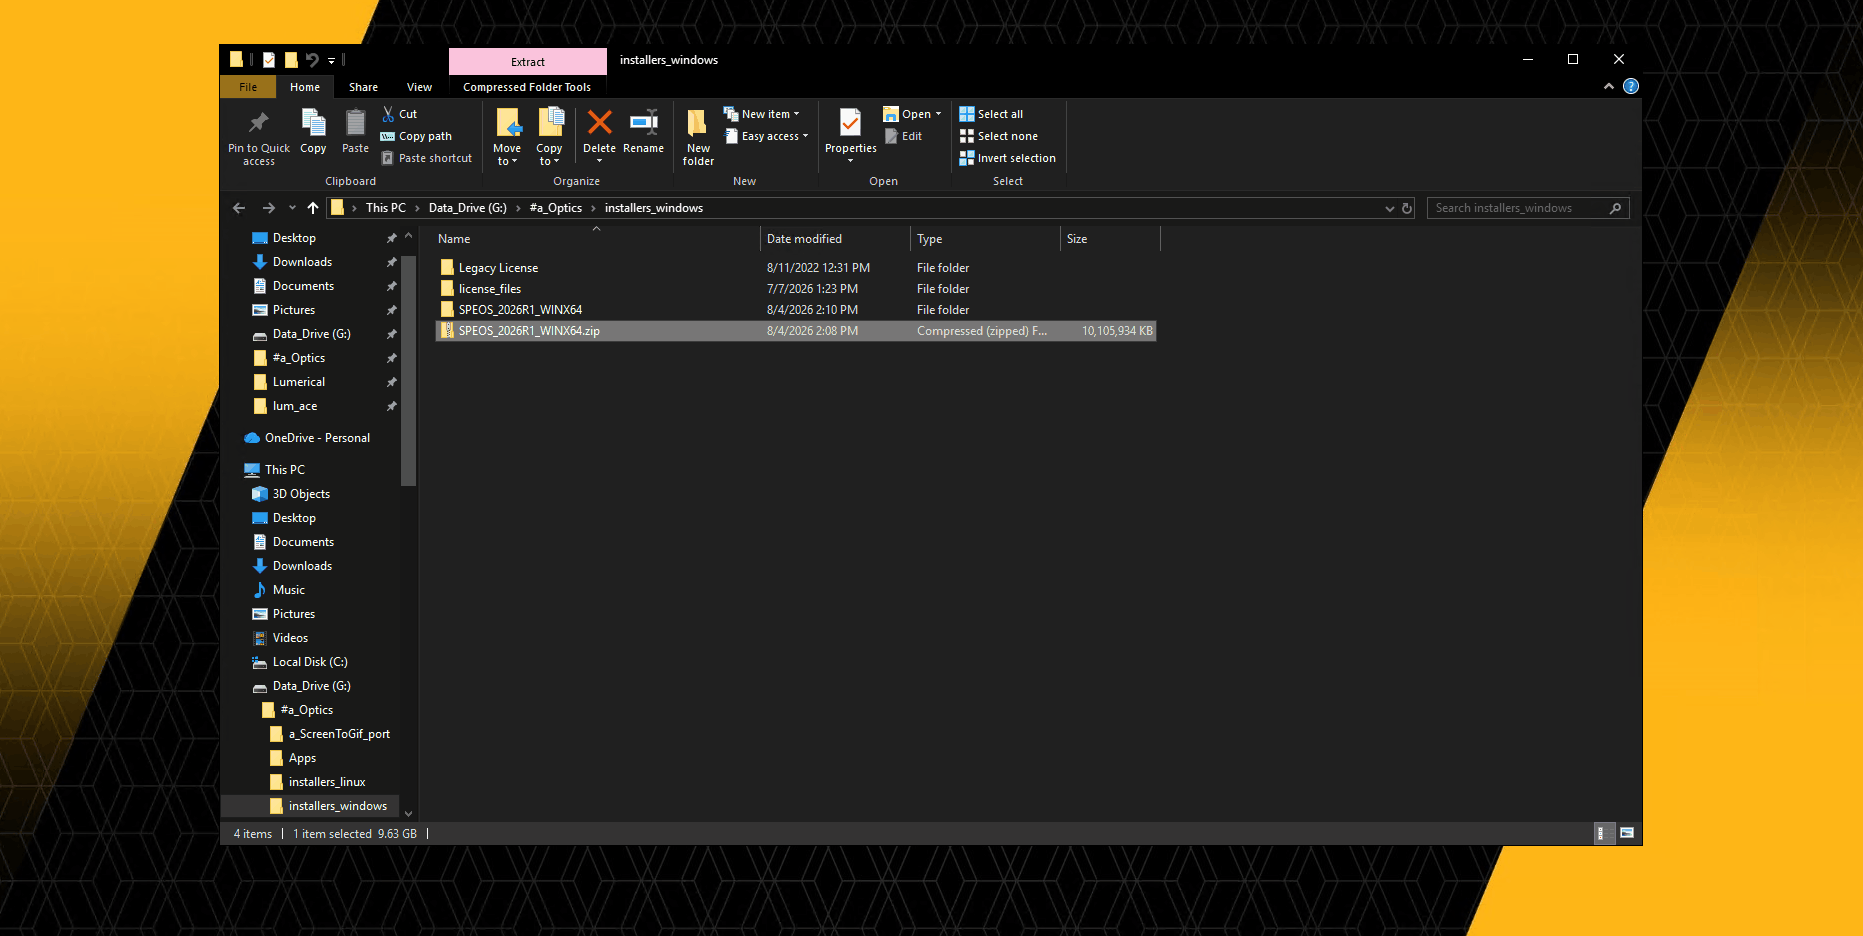Refresh the installers_windows folder view
The image size is (1863, 936).
(1407, 208)
